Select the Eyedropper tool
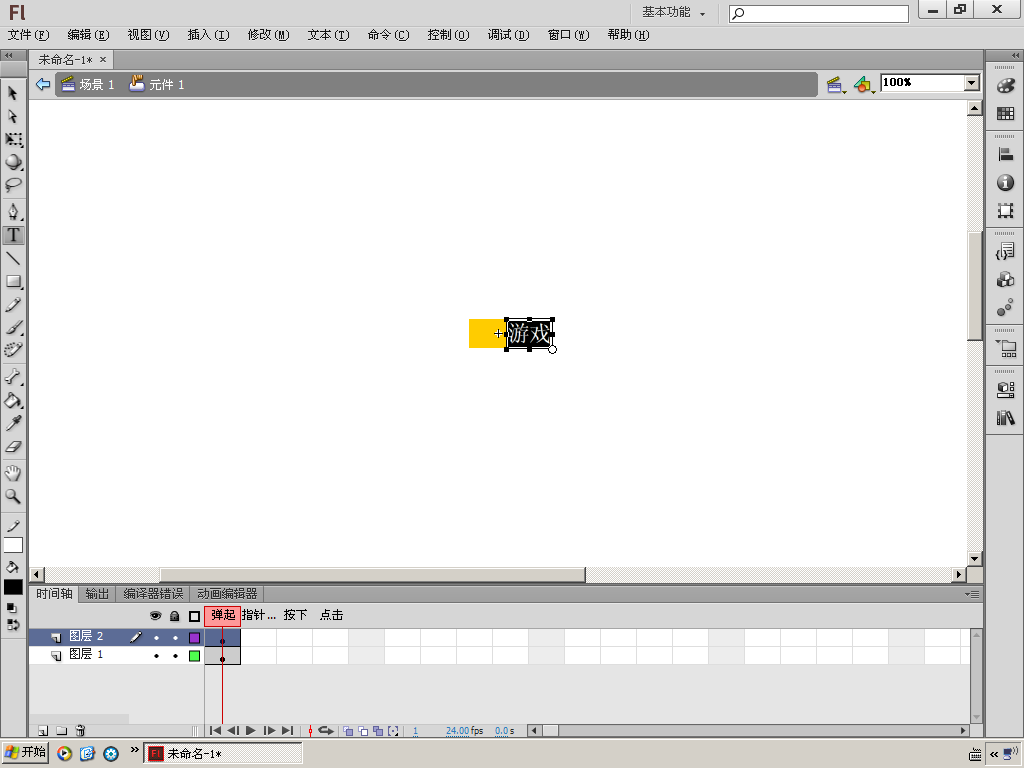The height and width of the screenshot is (768, 1024). [x=13, y=424]
